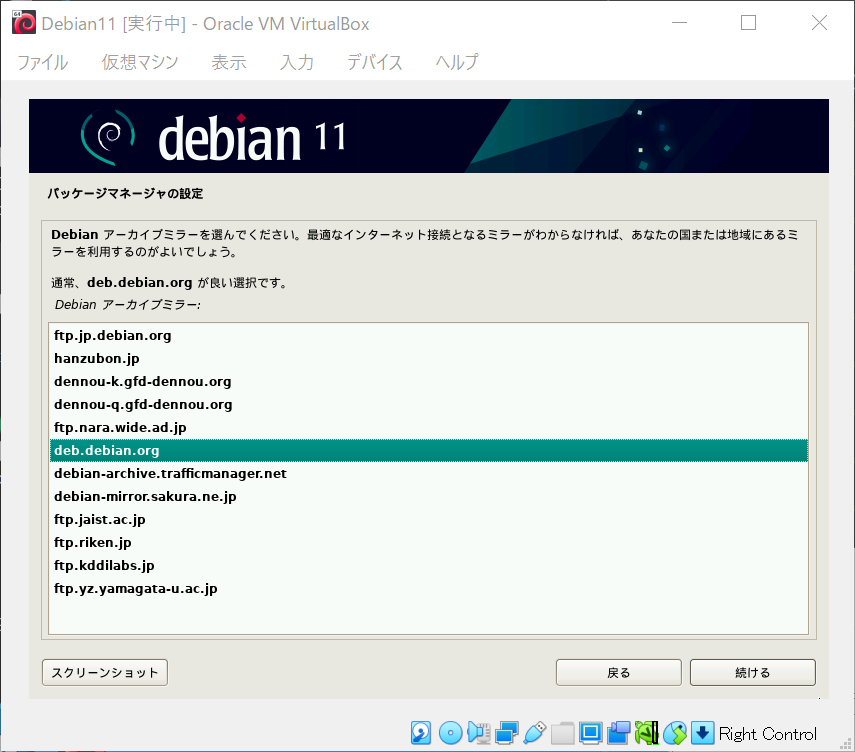Click the keyboard capture arrow icon
The width and height of the screenshot is (855, 752).
[703, 733]
